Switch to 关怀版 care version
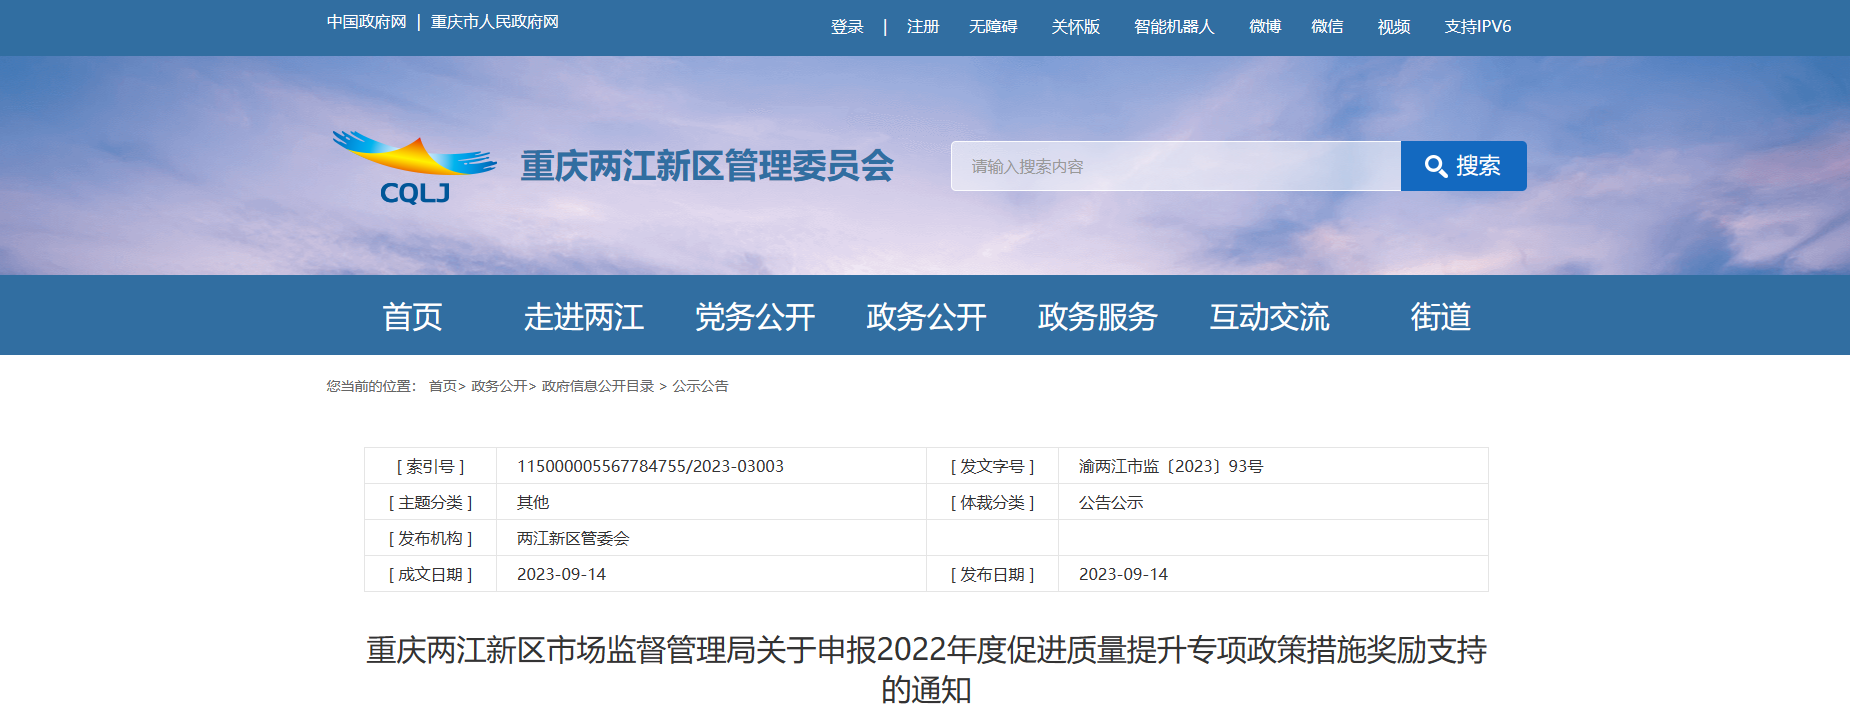Viewport: 1850px width, 708px height. pyautogui.click(x=1075, y=27)
